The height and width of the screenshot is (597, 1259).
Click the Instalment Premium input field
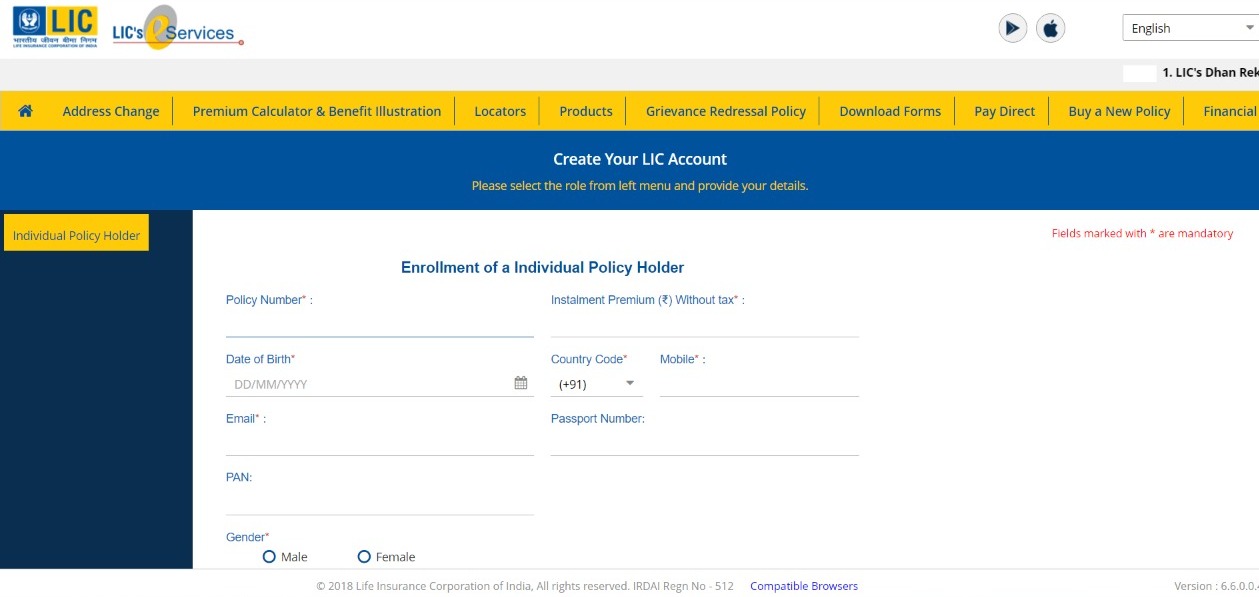[x=705, y=324]
